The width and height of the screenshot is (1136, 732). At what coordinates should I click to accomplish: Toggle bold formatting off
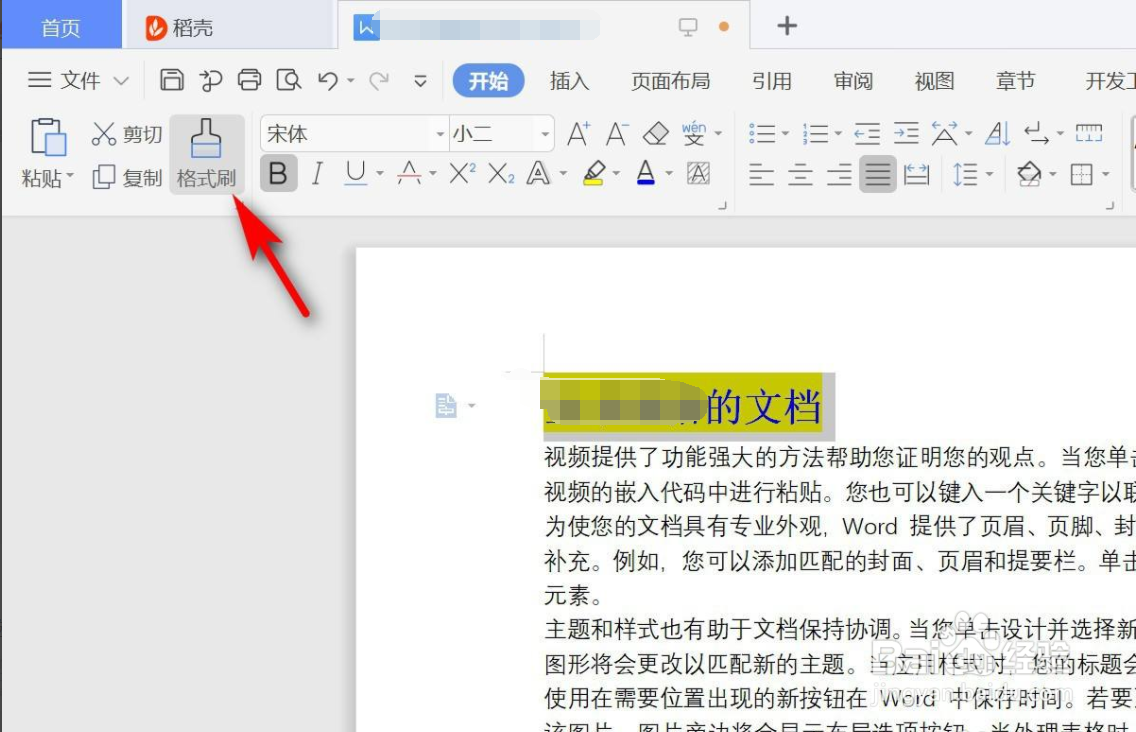click(277, 173)
